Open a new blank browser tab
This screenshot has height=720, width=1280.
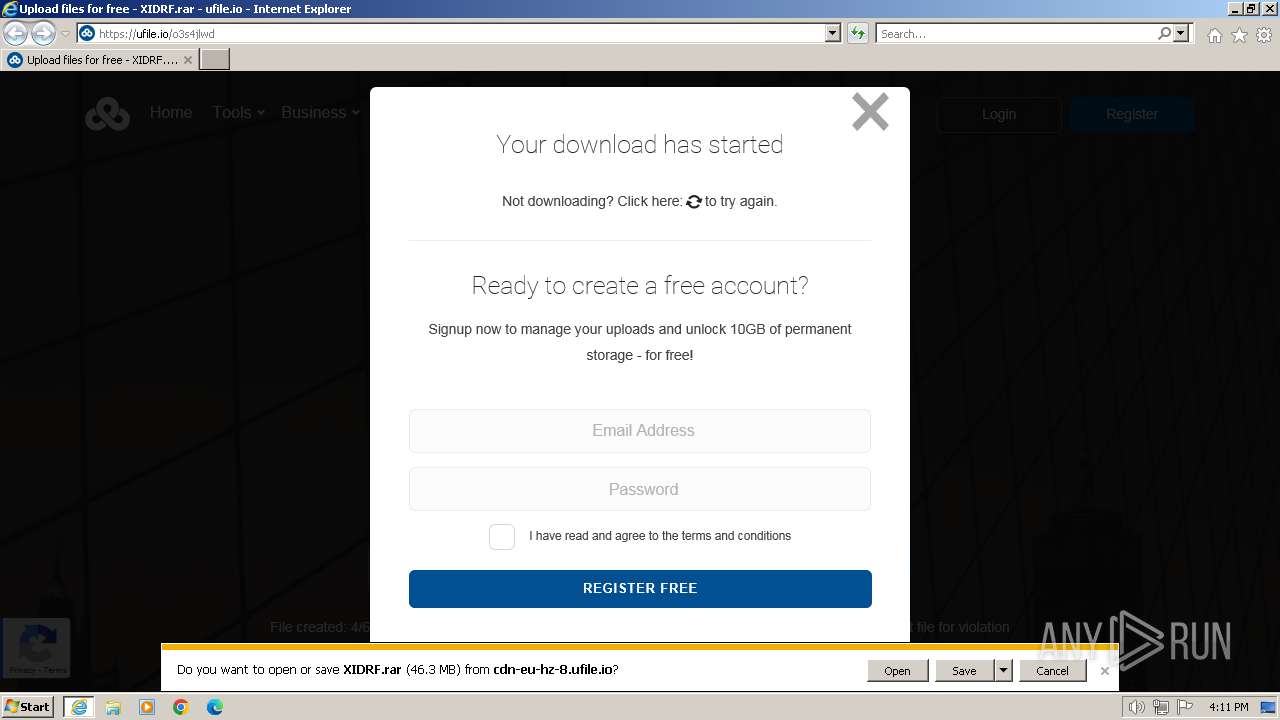coord(215,60)
